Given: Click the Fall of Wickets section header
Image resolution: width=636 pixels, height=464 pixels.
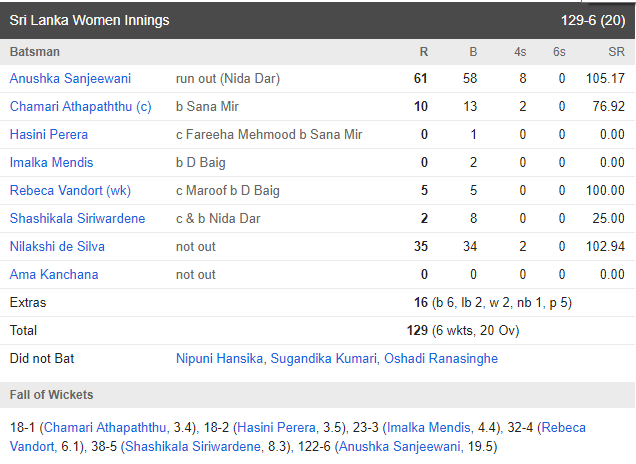Looking at the screenshot, I should 52,395.
